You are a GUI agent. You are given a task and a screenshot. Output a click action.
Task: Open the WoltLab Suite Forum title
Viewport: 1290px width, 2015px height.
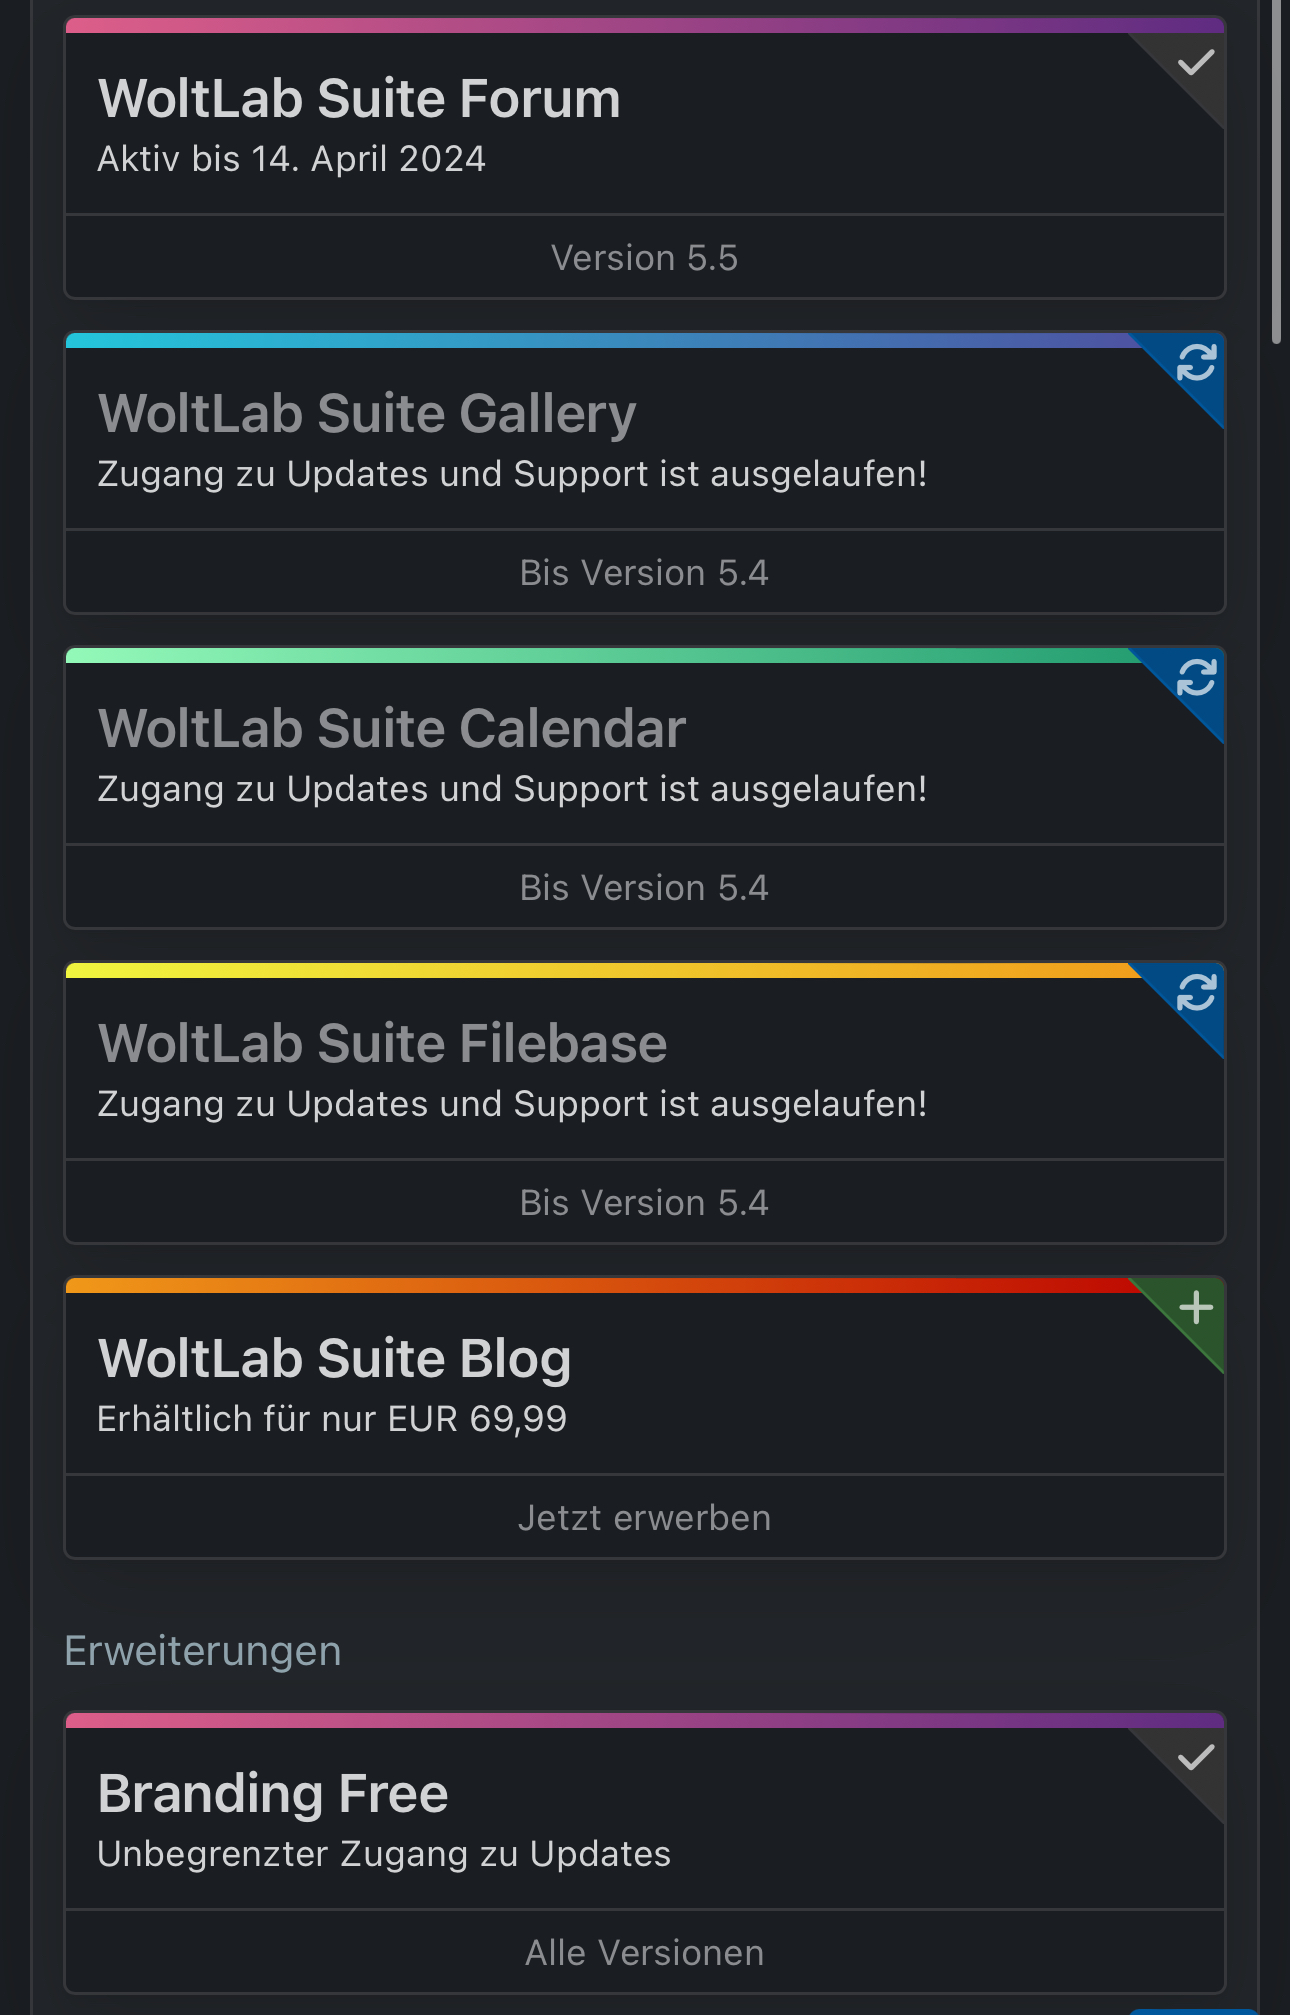click(x=359, y=99)
